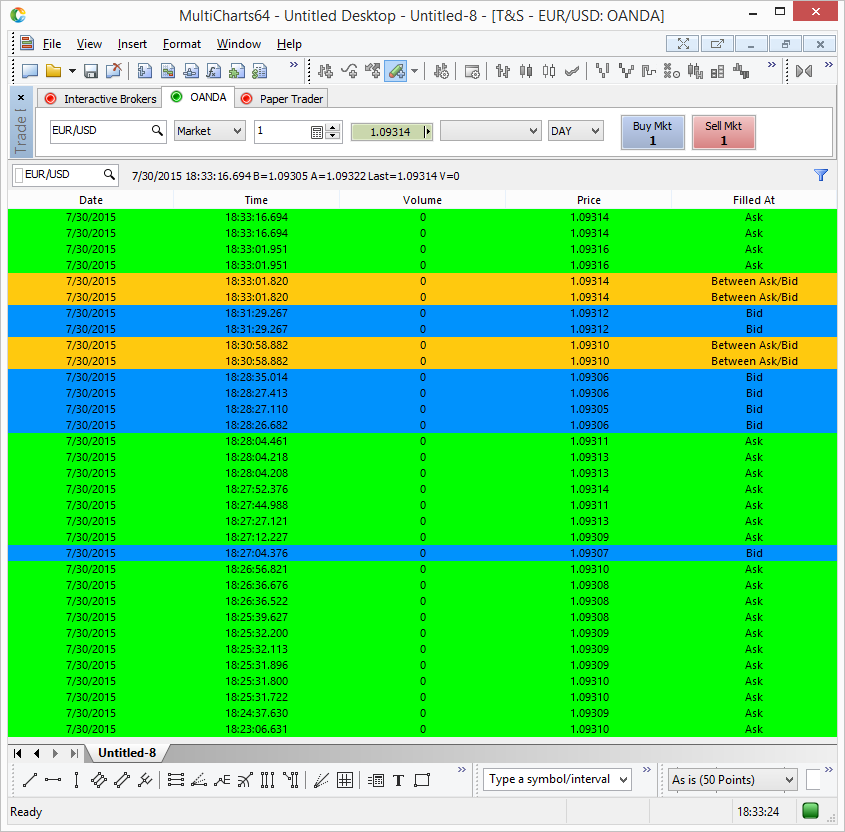This screenshot has height=832, width=845.
Task: Click the blue filter funnel icon
Action: tap(821, 175)
